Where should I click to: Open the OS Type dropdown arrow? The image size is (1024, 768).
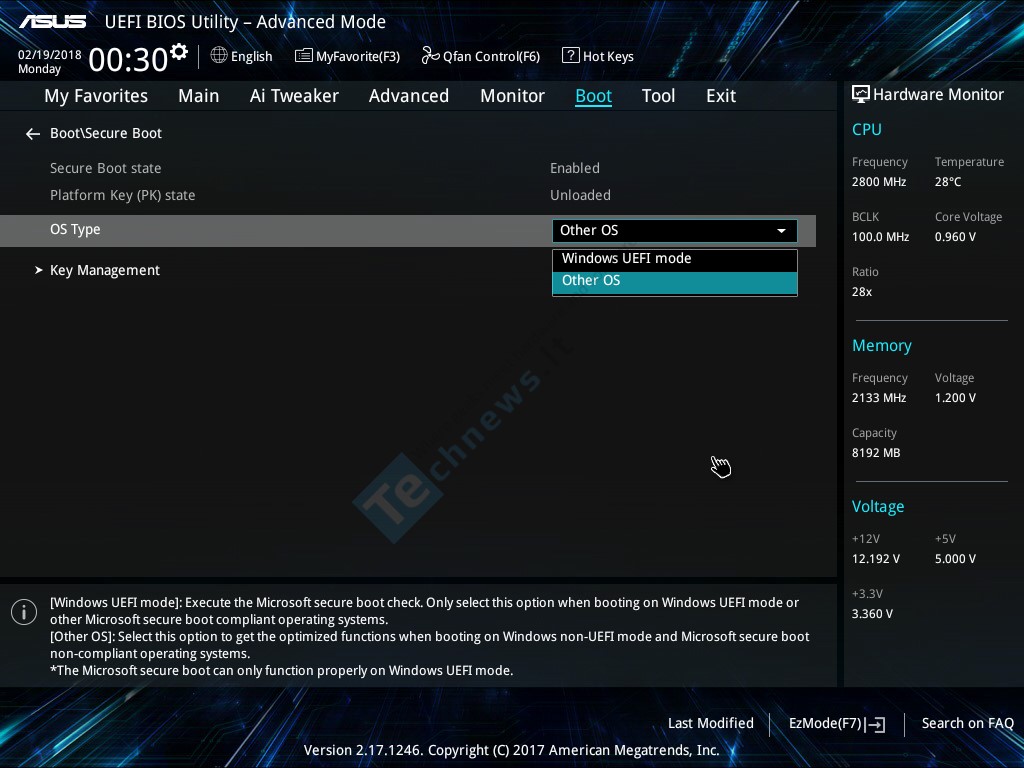tap(781, 231)
